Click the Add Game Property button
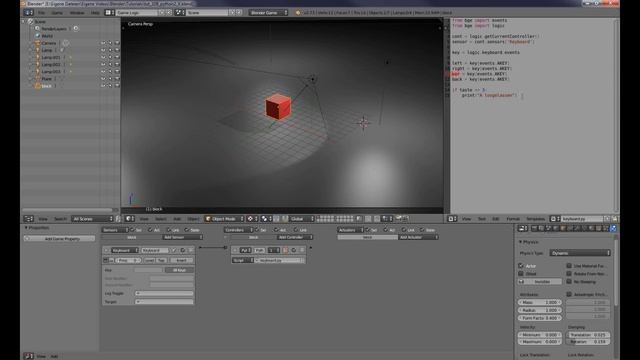 pos(60,238)
